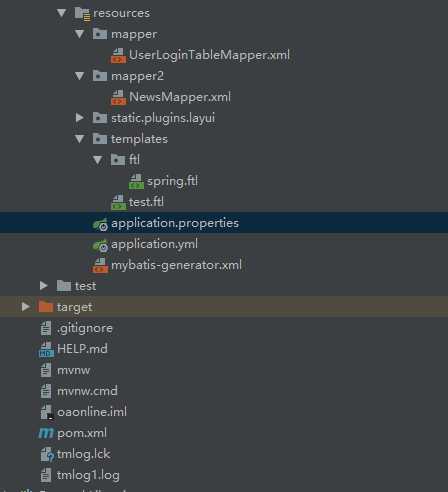This screenshot has height=492, width=448.
Task: Click the ftl folder icon
Action: click(x=118, y=160)
